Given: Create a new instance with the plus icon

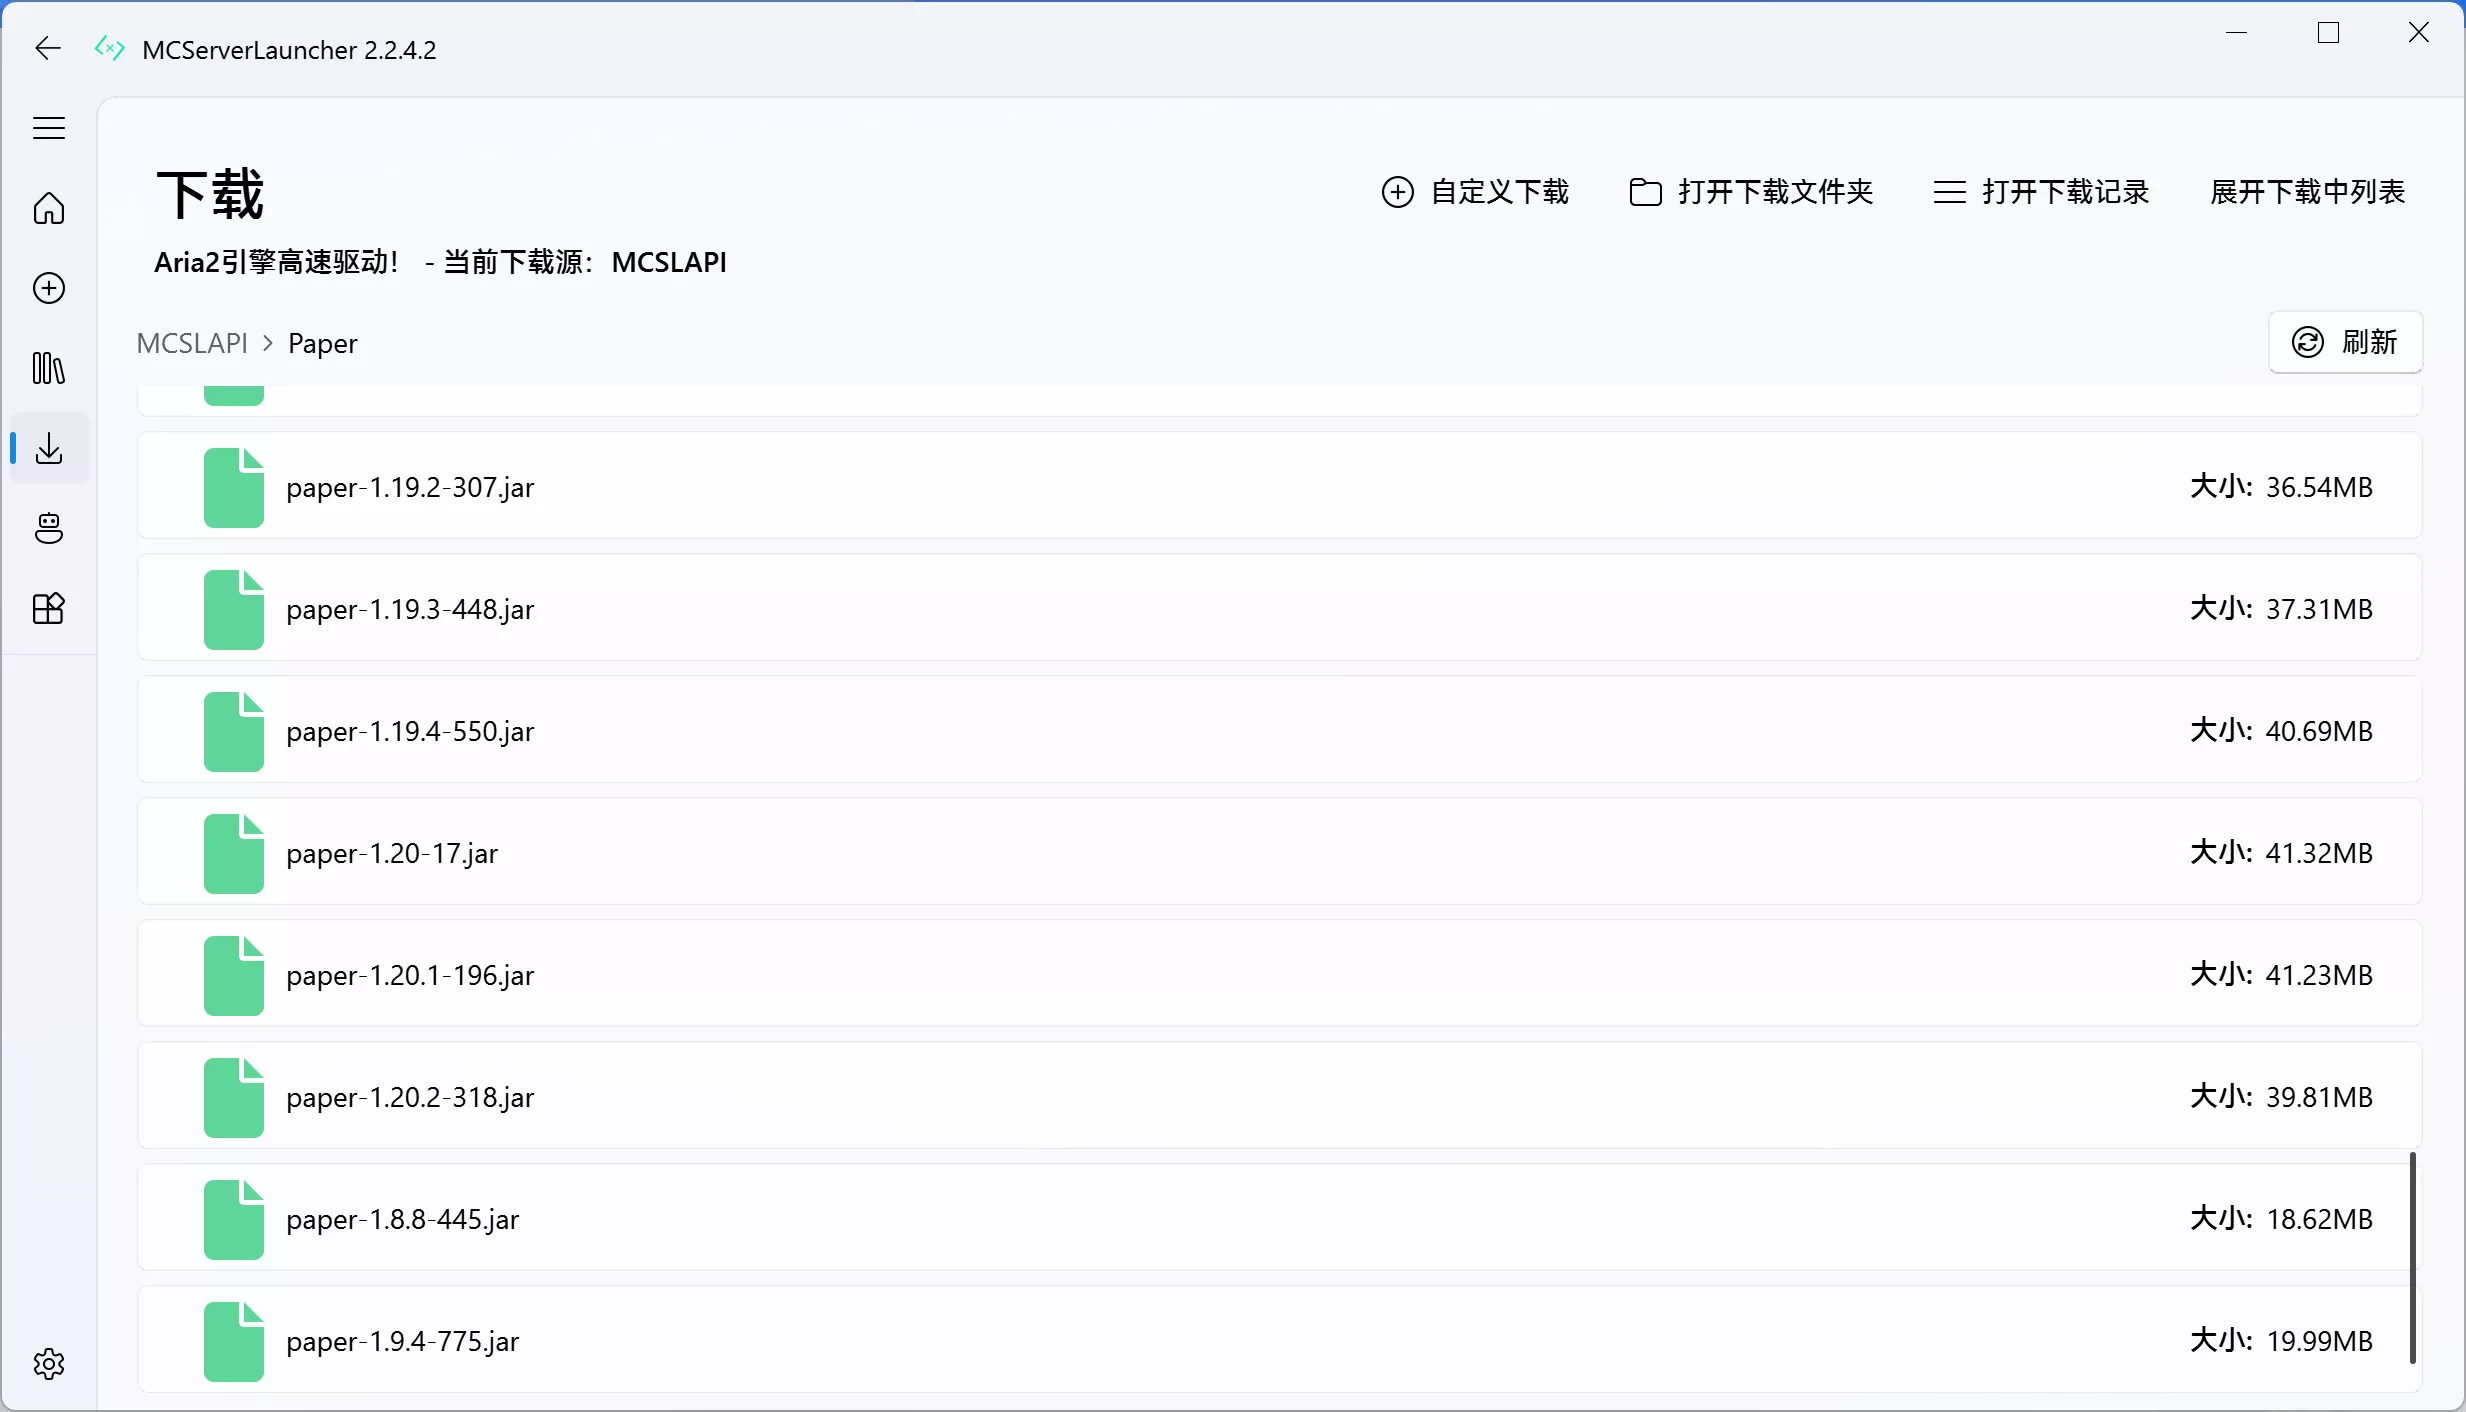Looking at the screenshot, I should coord(48,288).
